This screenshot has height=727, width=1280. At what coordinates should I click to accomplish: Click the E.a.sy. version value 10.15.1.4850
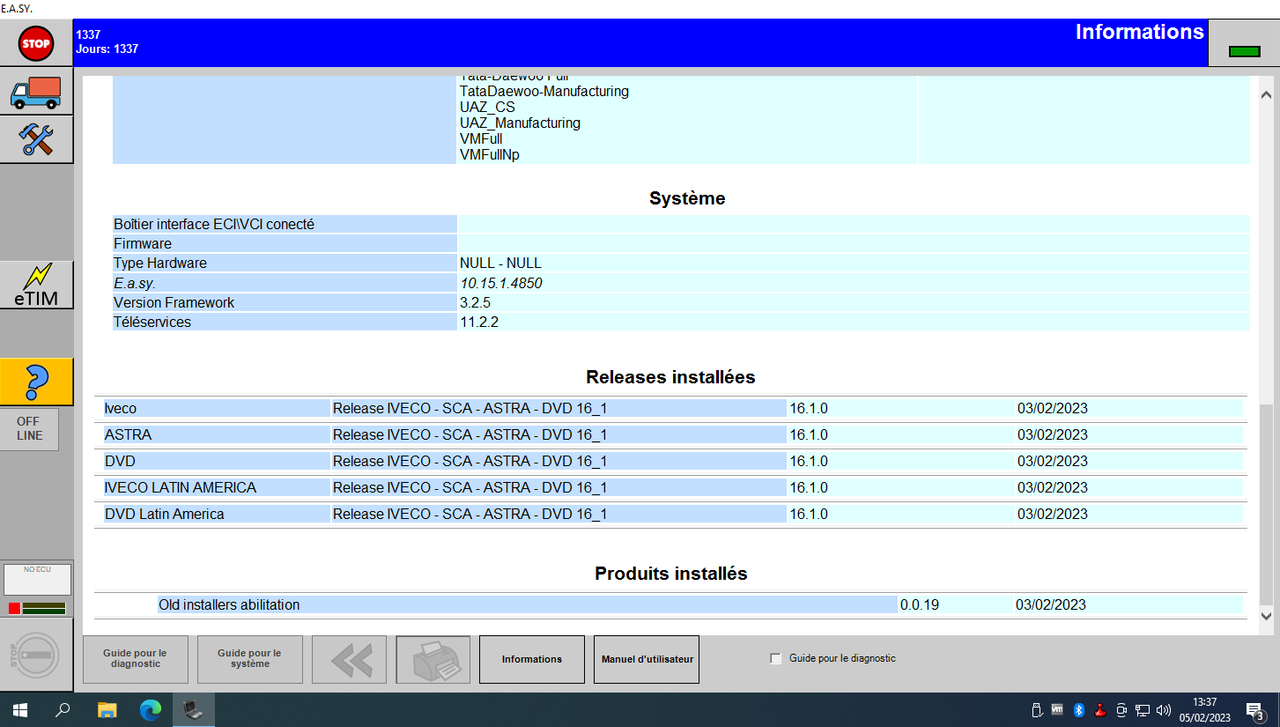[x=501, y=283]
